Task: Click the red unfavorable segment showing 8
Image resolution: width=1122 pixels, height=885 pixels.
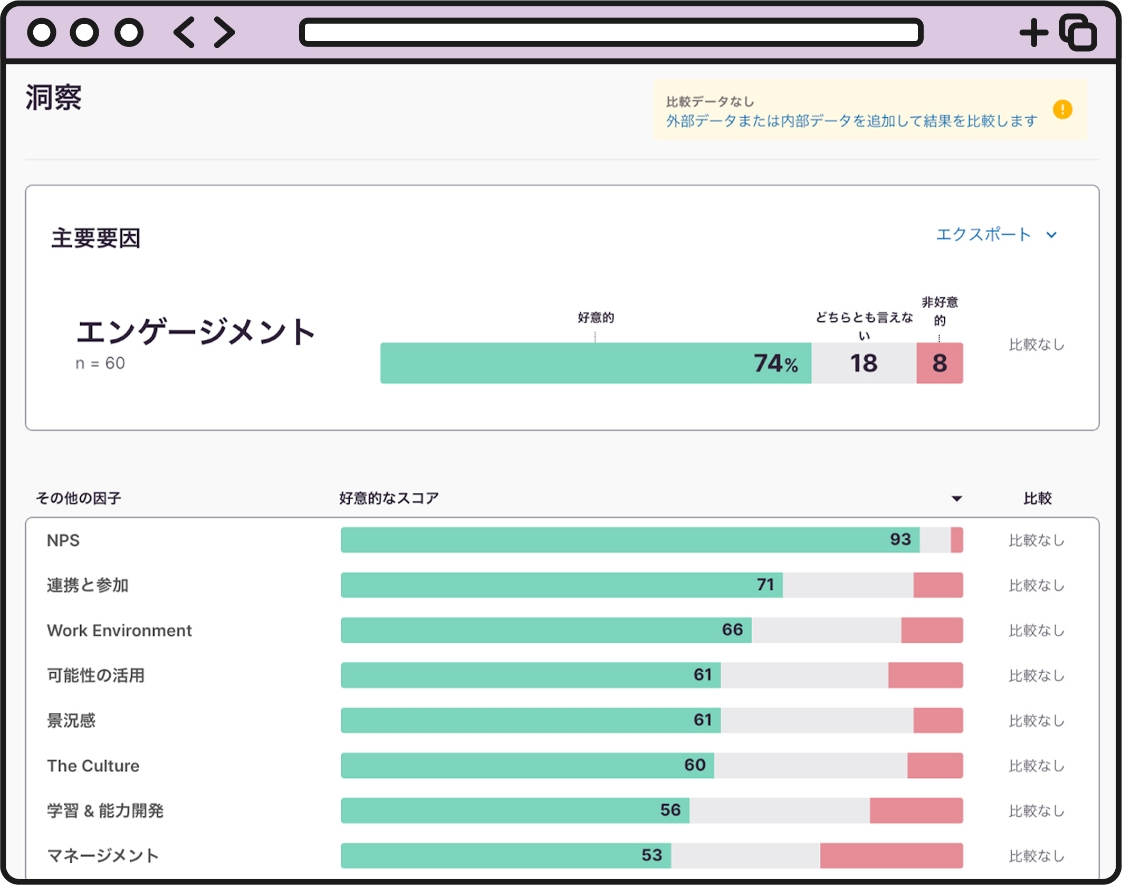Action: point(939,364)
